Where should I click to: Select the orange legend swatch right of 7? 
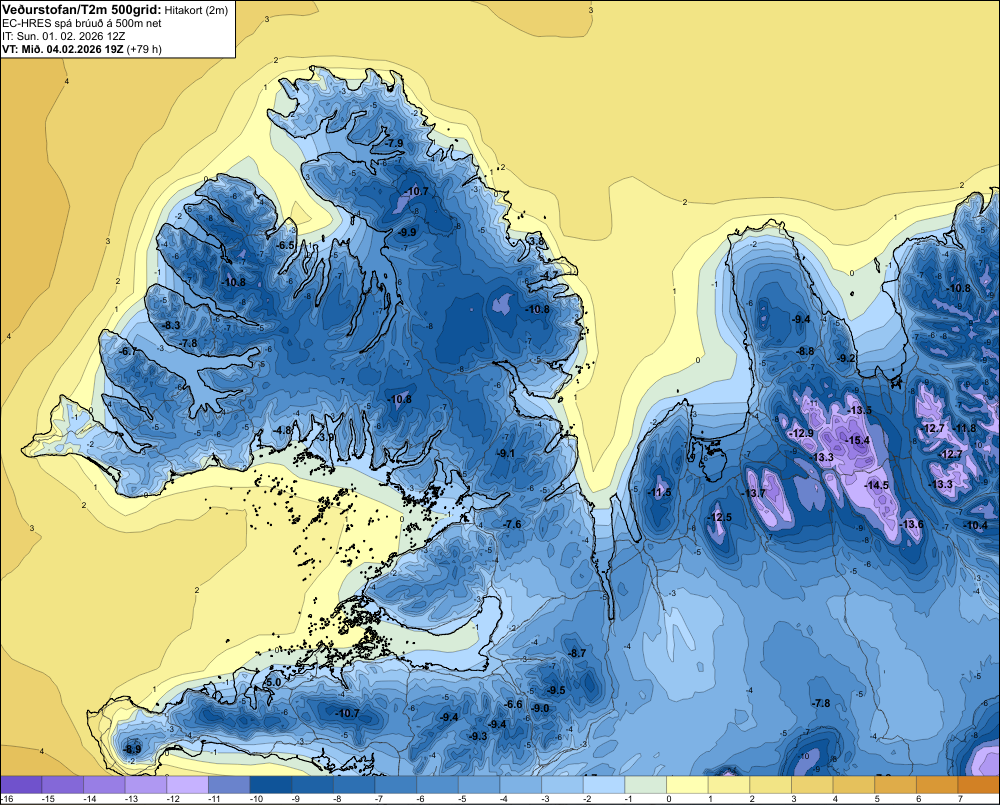979,785
